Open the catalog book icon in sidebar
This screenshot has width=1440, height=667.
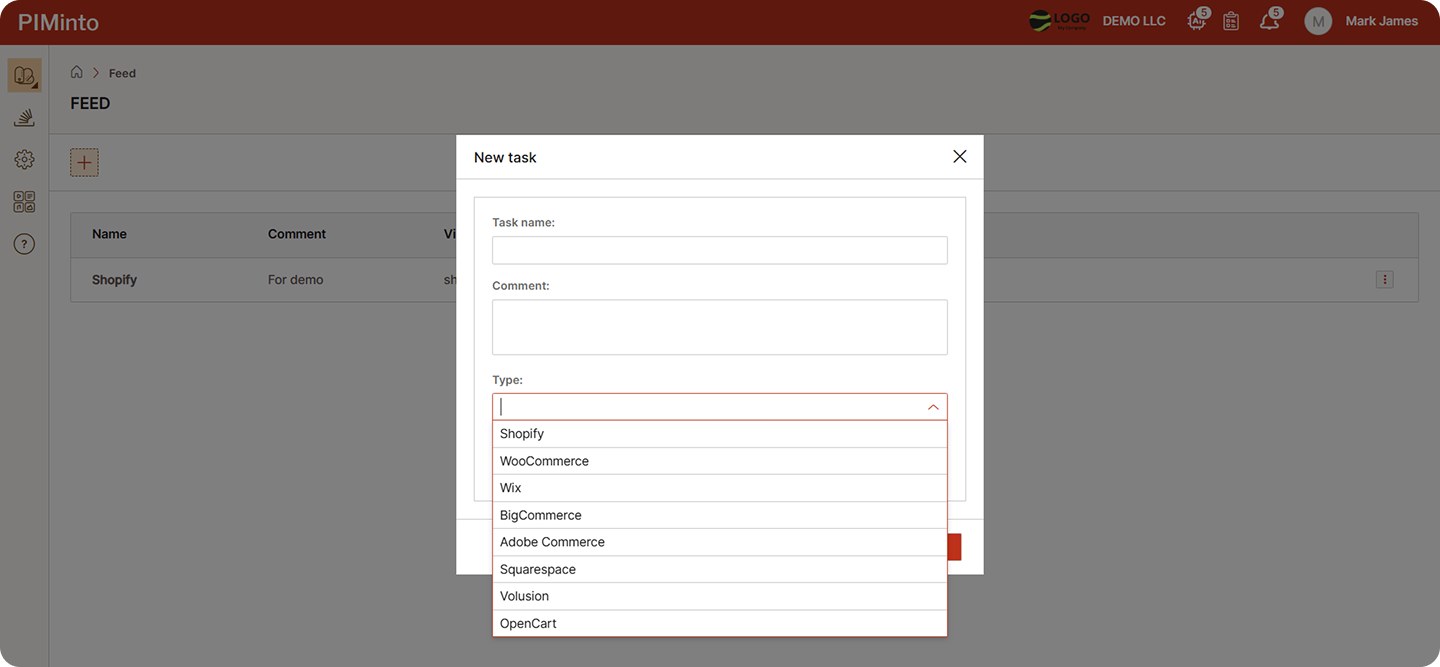tap(25, 75)
